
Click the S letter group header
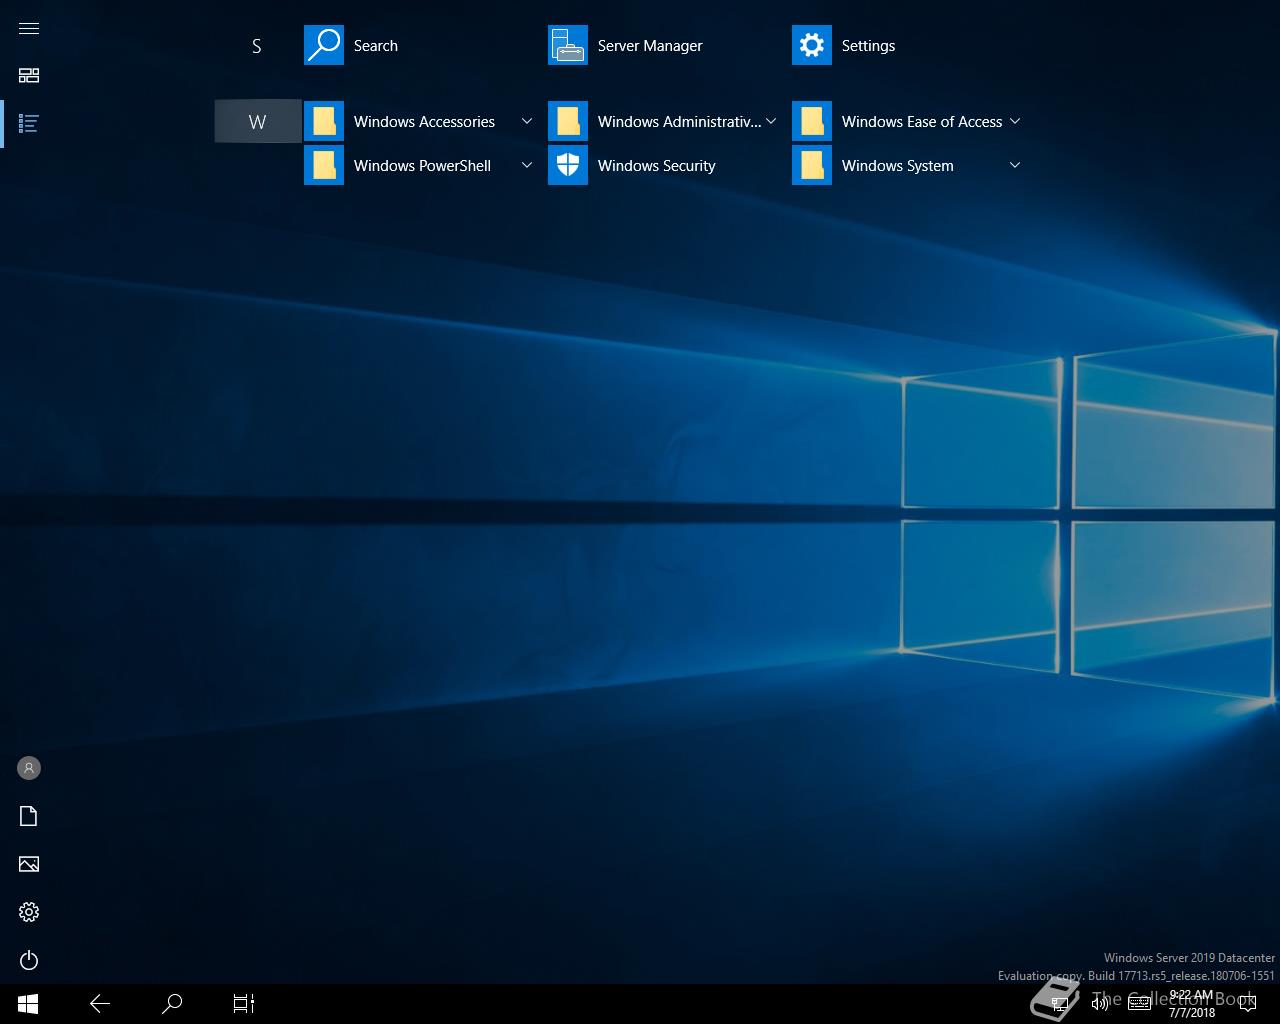(x=257, y=46)
